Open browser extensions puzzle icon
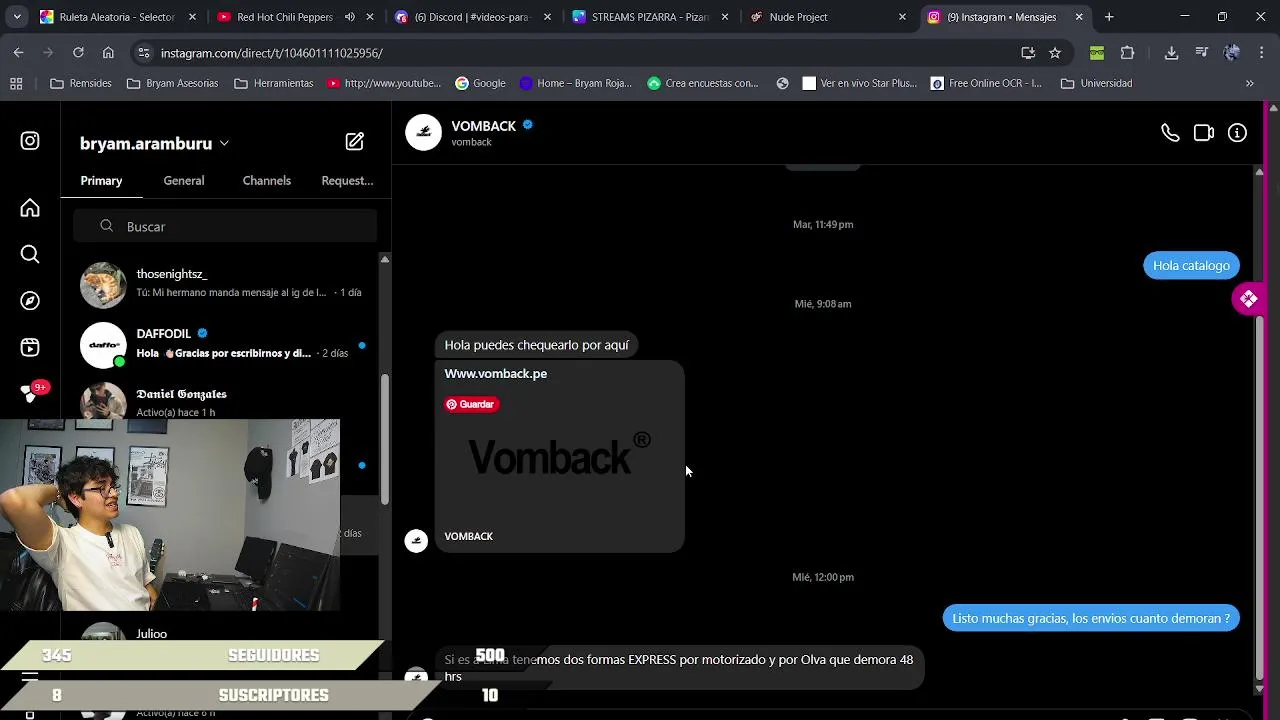Viewport: 1280px width, 720px height. pyautogui.click(x=1128, y=53)
